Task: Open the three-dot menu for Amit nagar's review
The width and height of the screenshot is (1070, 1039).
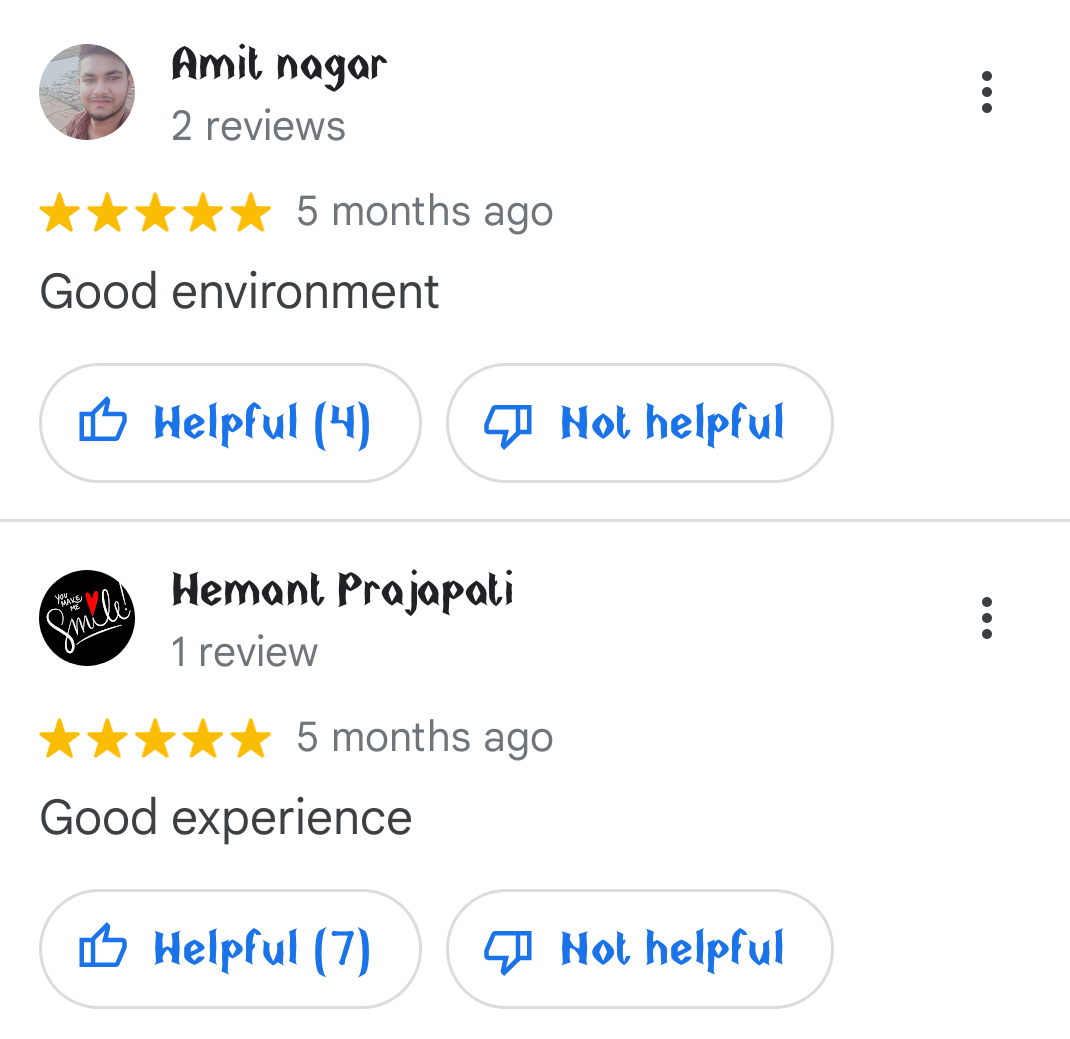Action: coord(986,92)
